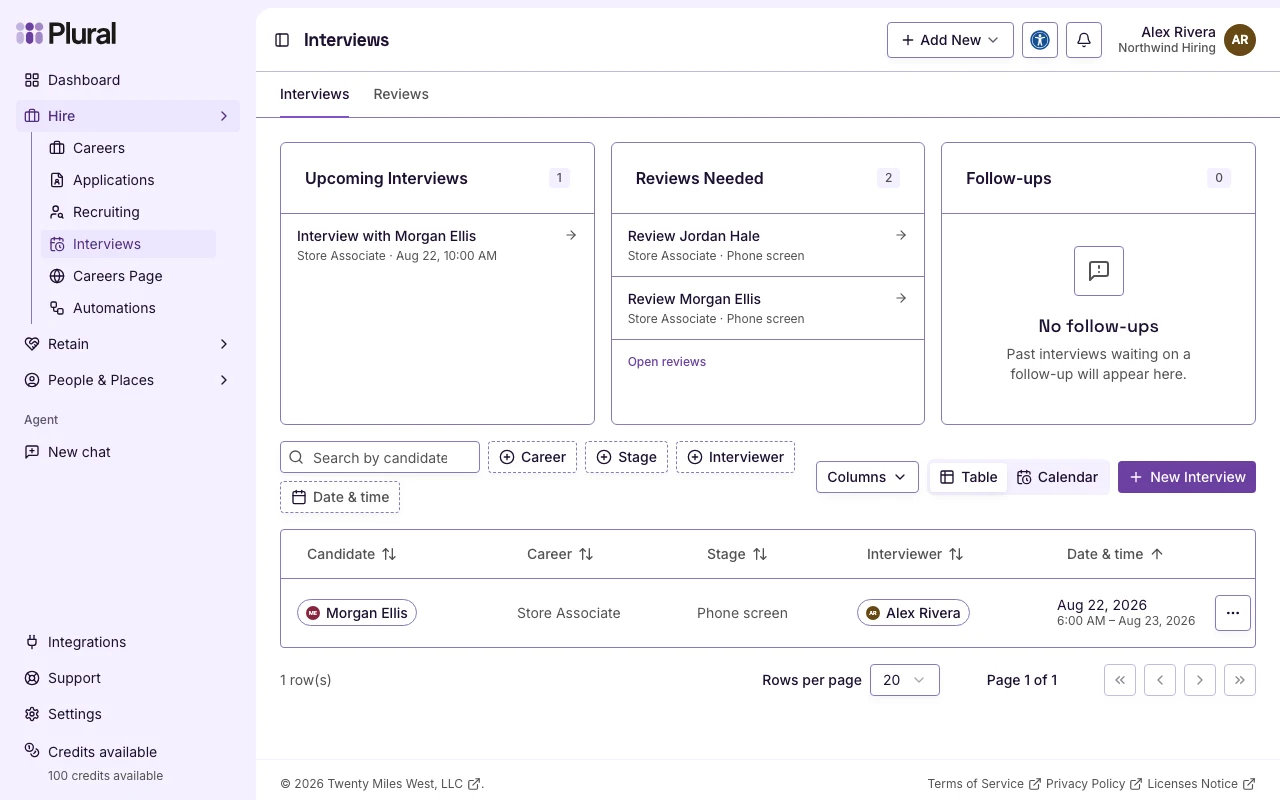
Task: Sort by Career column
Action: coord(560,554)
